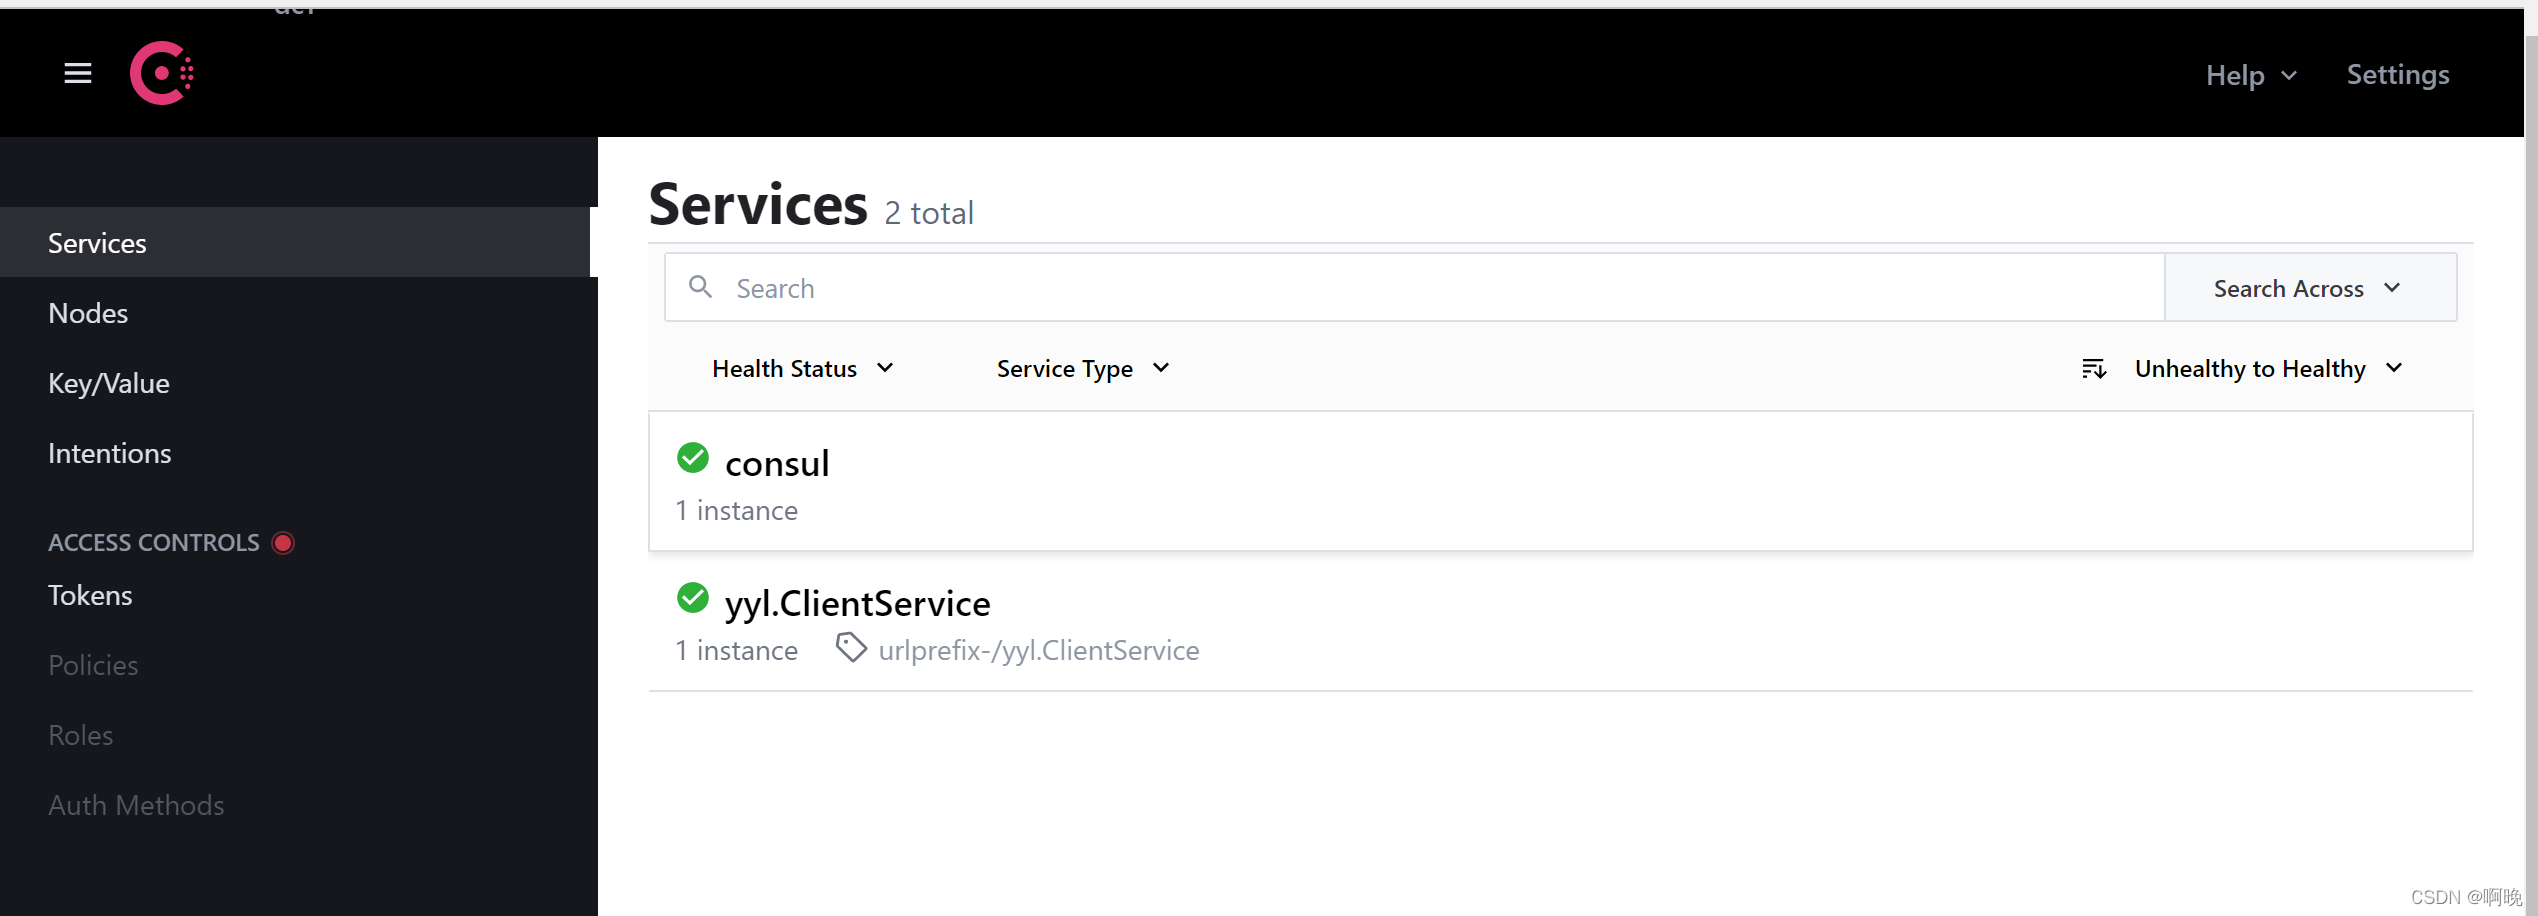Click the healthy status icon beside yyl.ClientService
The image size is (2538, 916).
693,598
